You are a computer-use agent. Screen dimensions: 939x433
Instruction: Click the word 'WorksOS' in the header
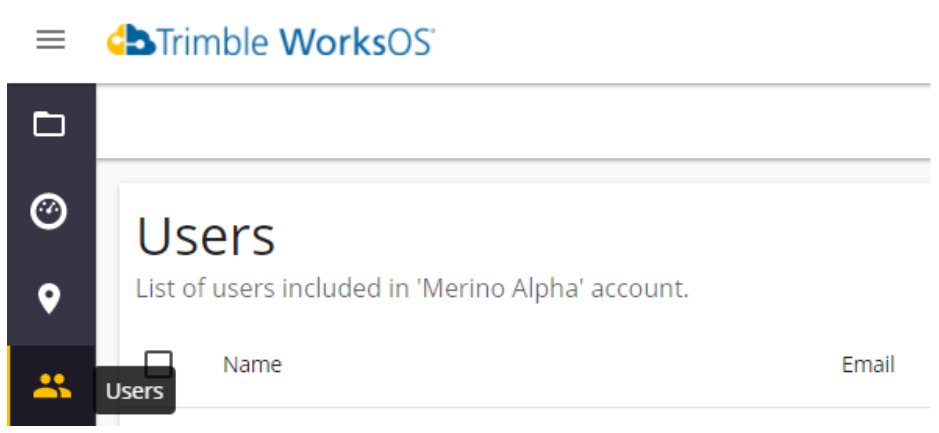pos(357,41)
